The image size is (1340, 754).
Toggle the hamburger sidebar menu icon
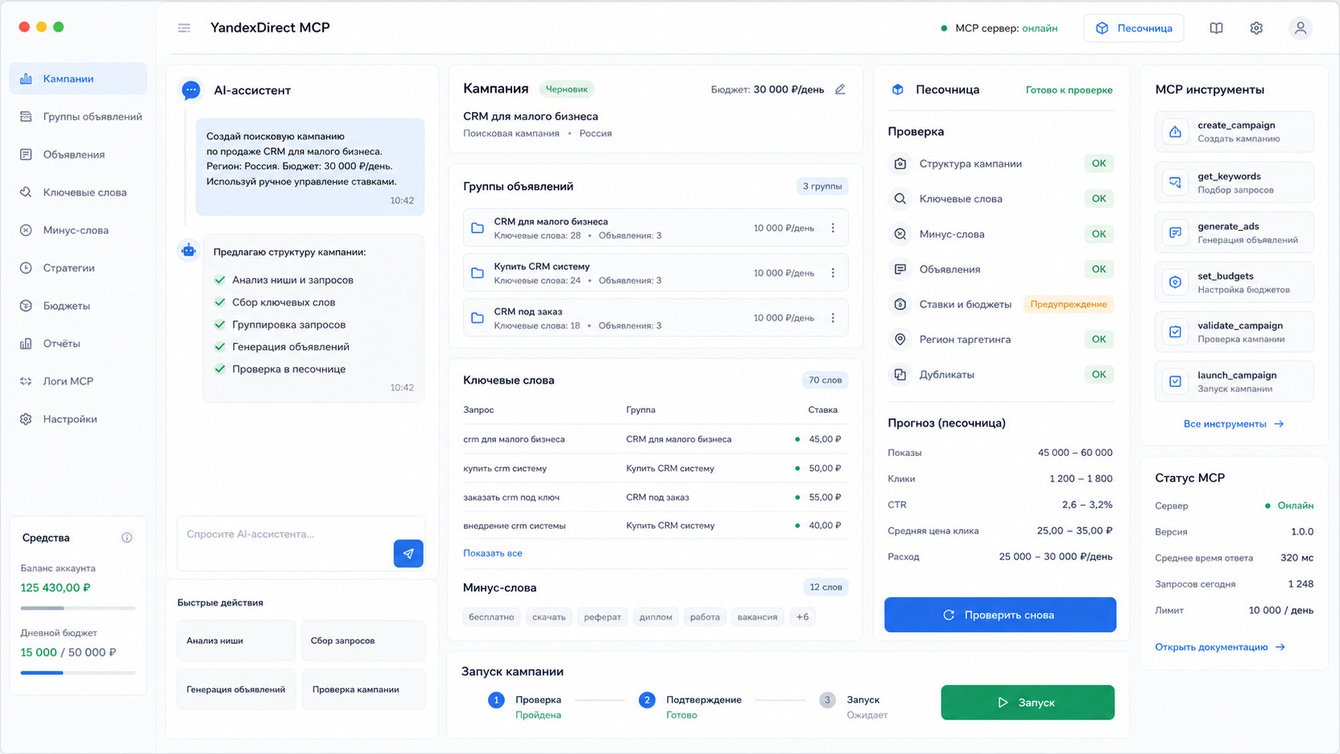184,28
